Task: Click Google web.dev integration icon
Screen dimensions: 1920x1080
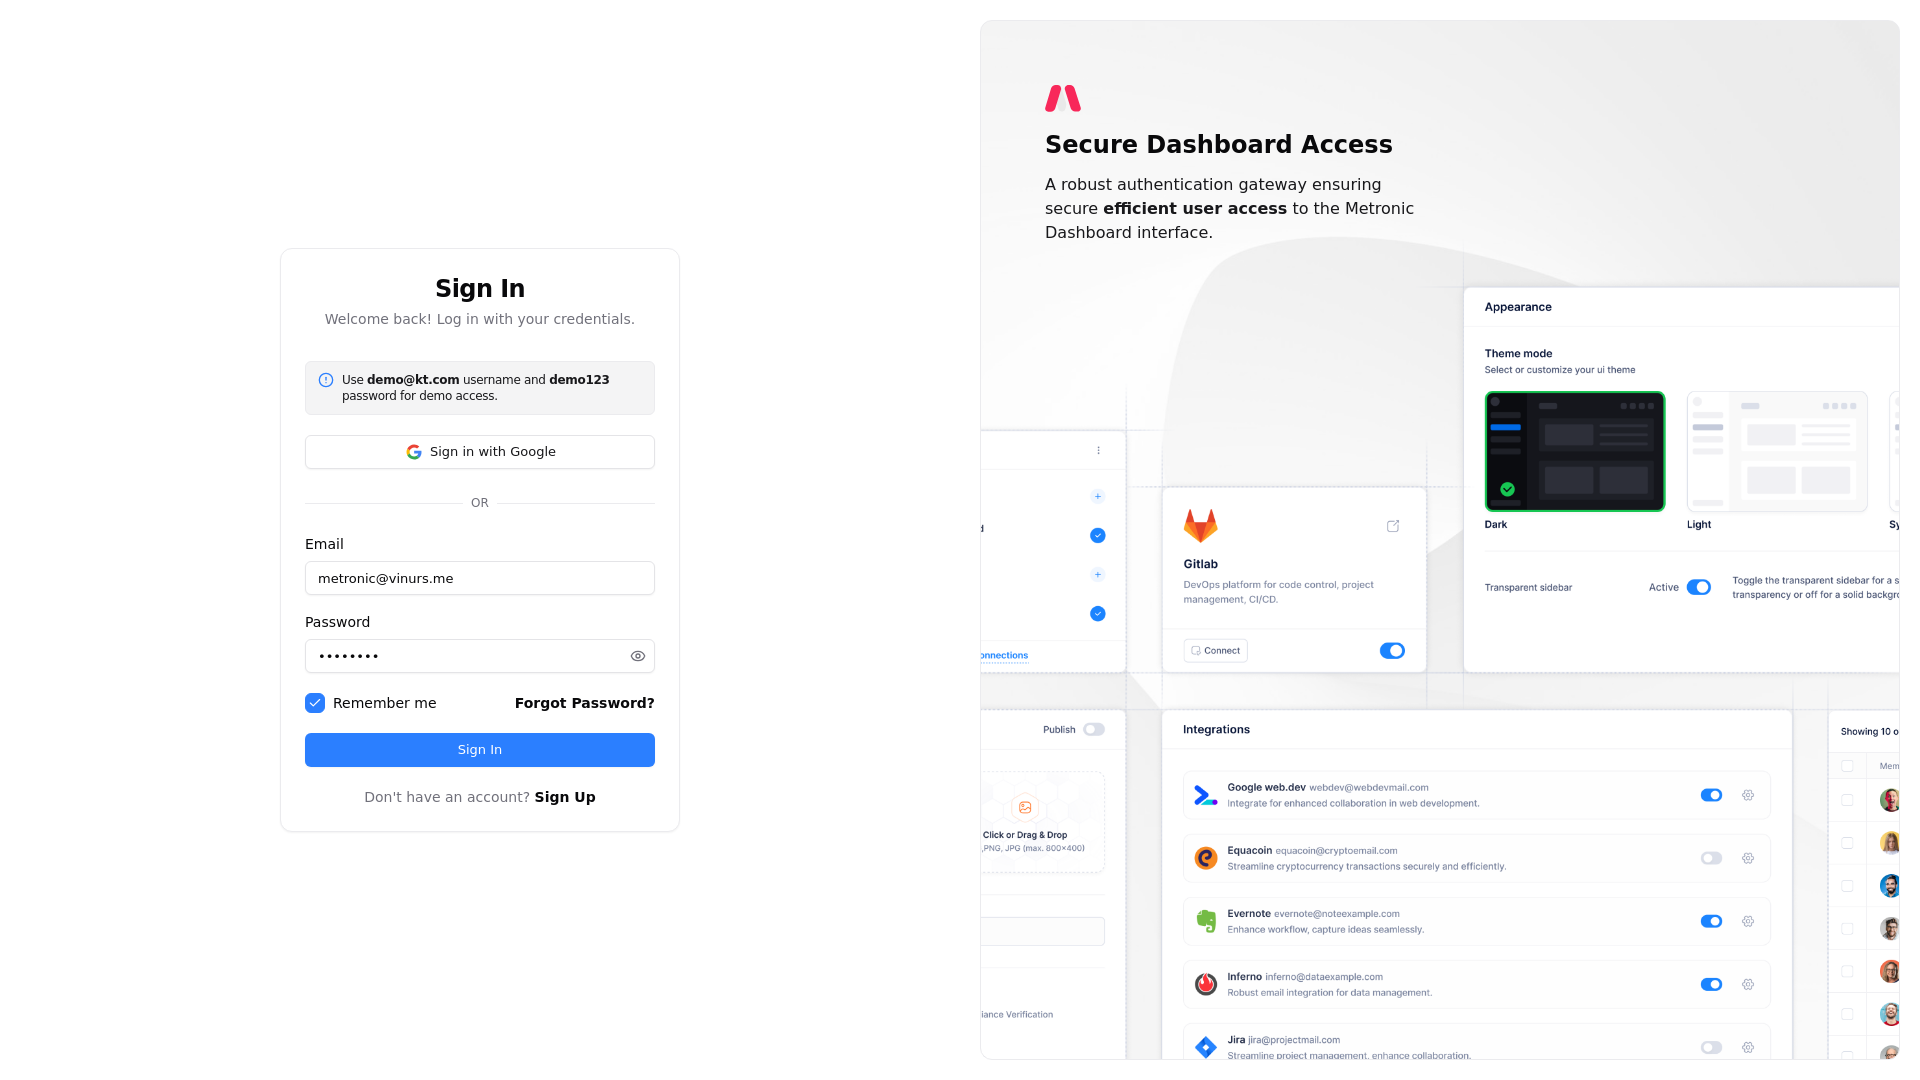Action: tap(1206, 795)
